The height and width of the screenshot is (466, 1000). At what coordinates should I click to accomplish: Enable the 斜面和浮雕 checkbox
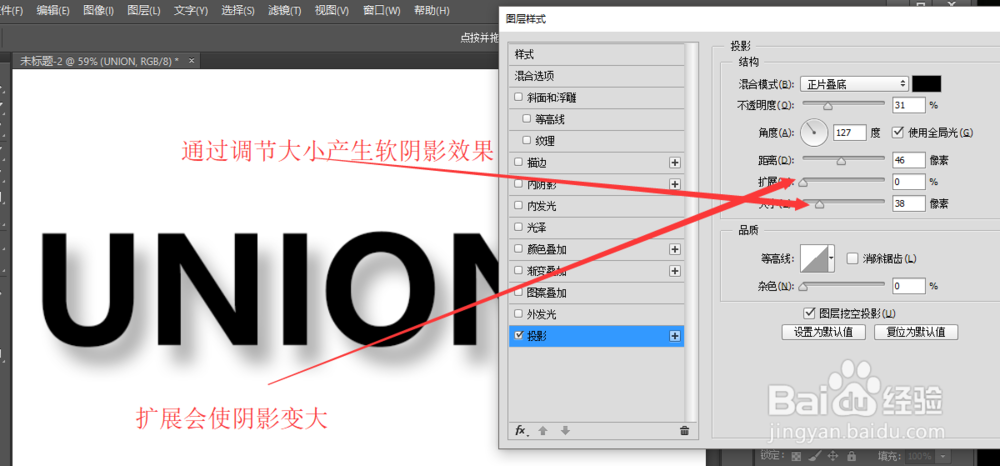pos(518,98)
